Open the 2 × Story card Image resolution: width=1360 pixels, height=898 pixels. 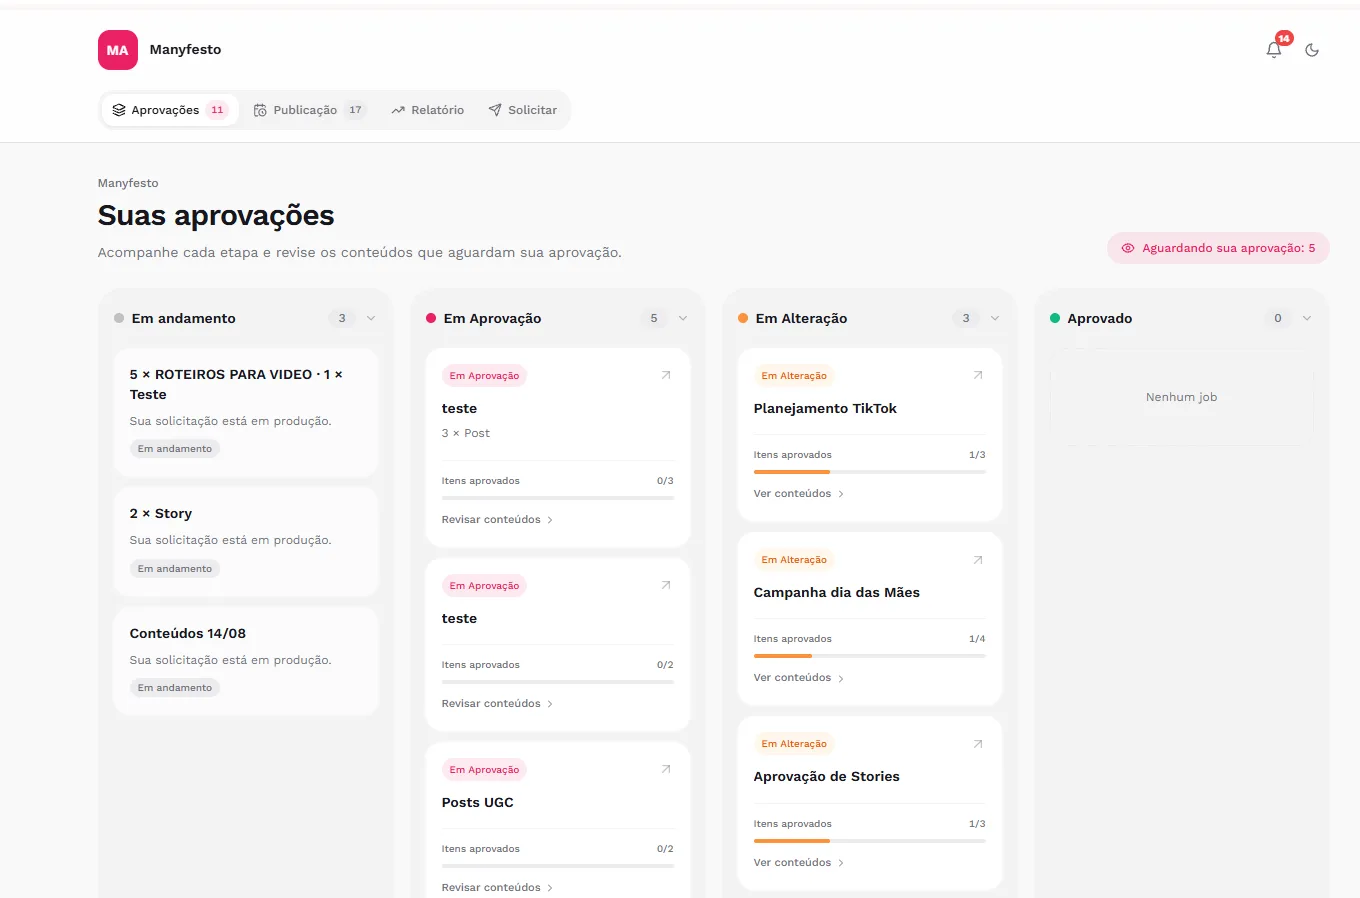[x=246, y=542]
